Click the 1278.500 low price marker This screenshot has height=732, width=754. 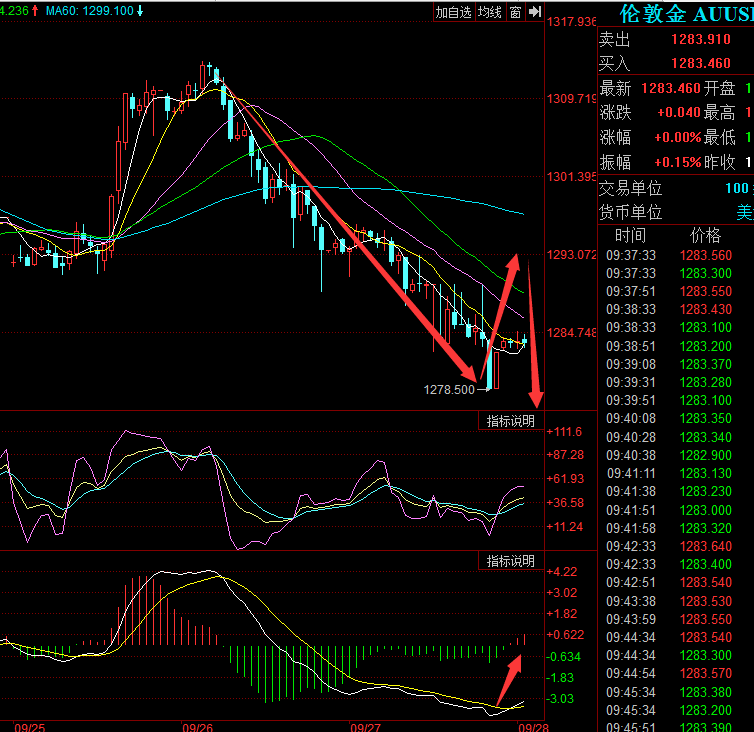(449, 389)
